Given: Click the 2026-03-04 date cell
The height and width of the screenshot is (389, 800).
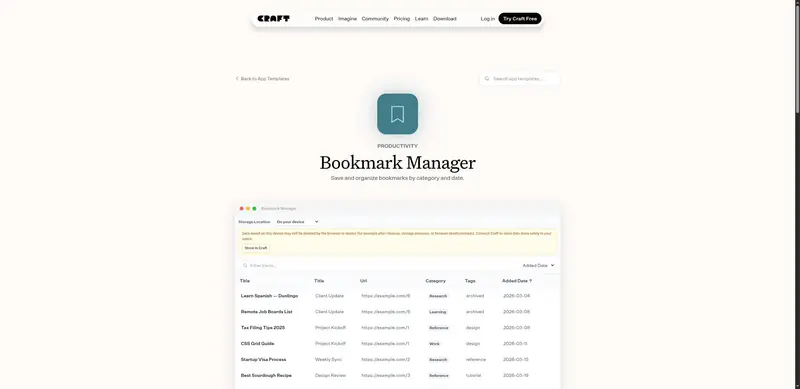Looking at the screenshot, I should tap(516, 296).
